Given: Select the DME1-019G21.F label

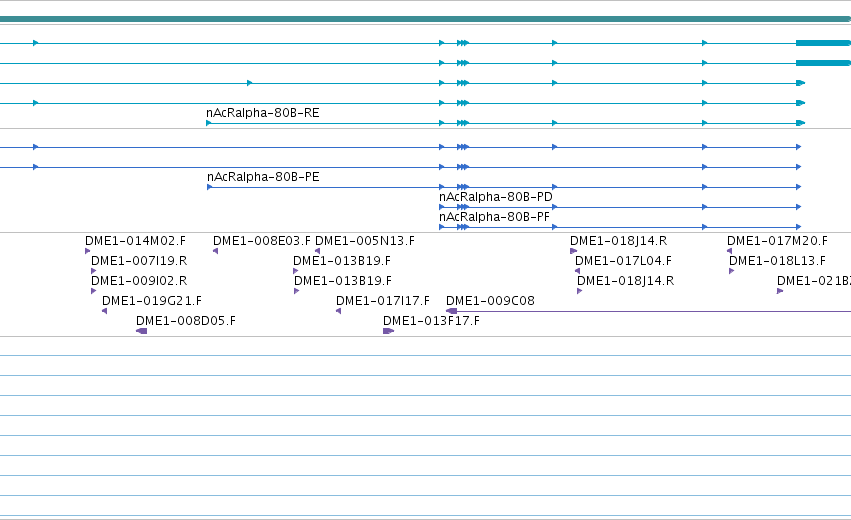Looking at the screenshot, I should [151, 301].
